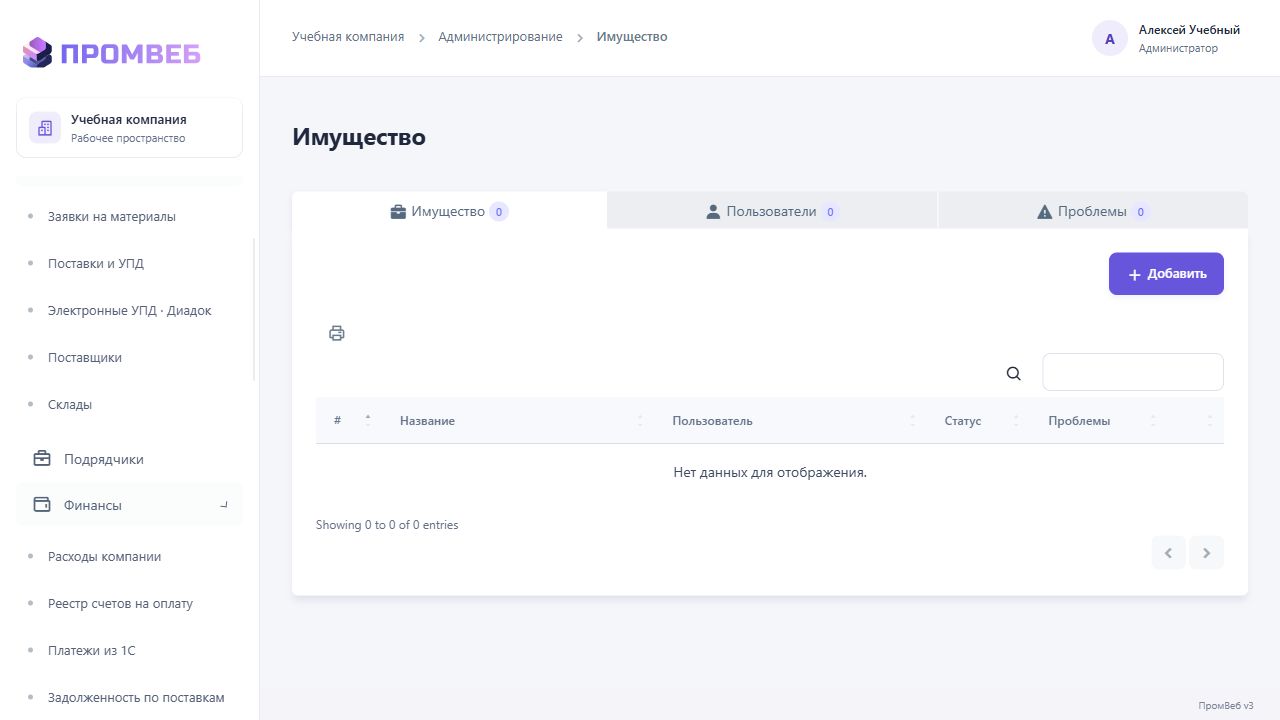
Task: Open Склады page
Action: (x=70, y=404)
